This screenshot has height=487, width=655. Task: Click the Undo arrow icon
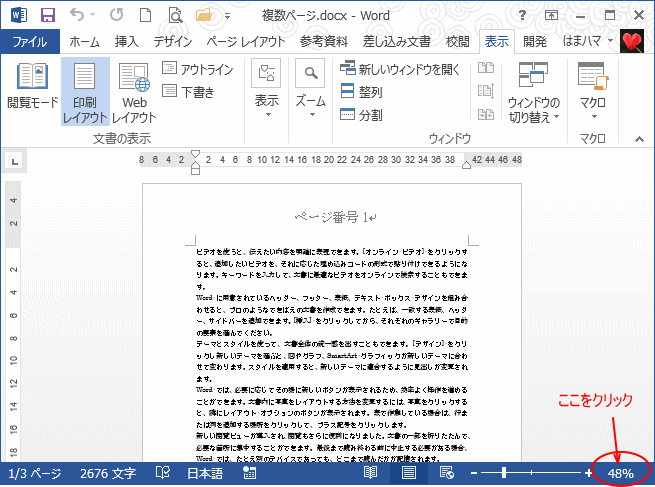tap(77, 15)
